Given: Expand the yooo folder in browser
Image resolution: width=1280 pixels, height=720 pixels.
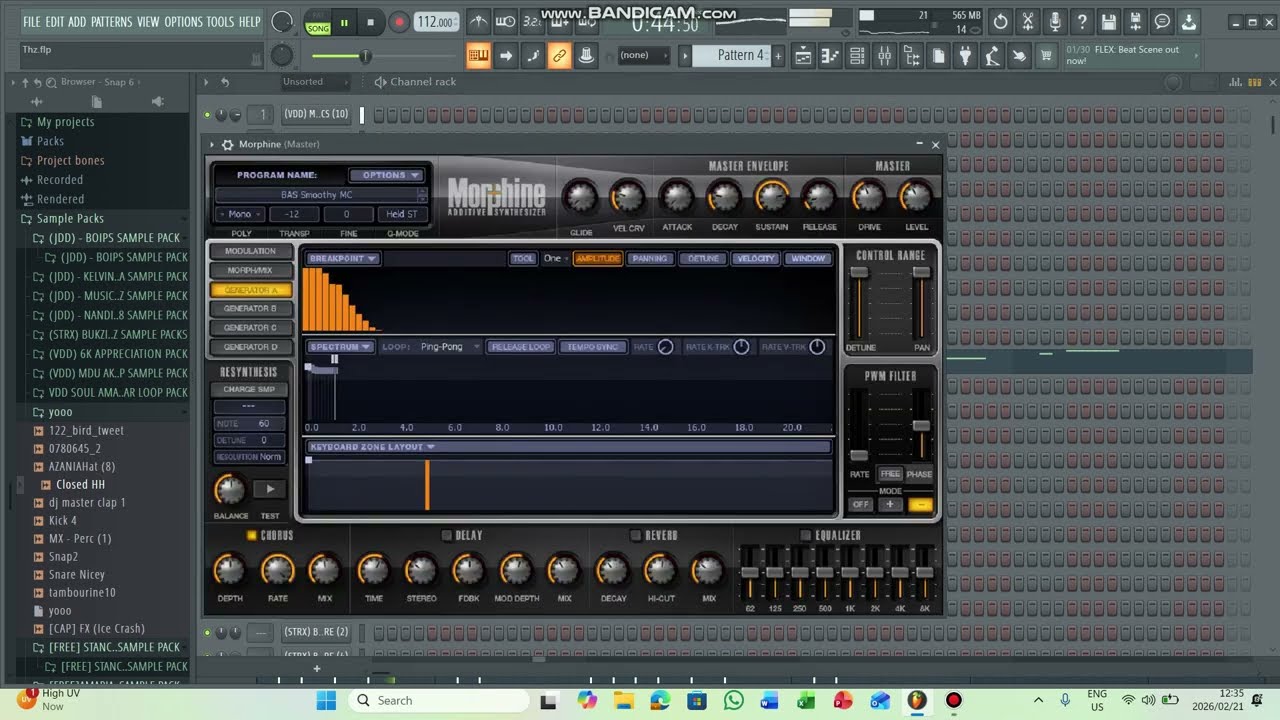Looking at the screenshot, I should pos(60,412).
